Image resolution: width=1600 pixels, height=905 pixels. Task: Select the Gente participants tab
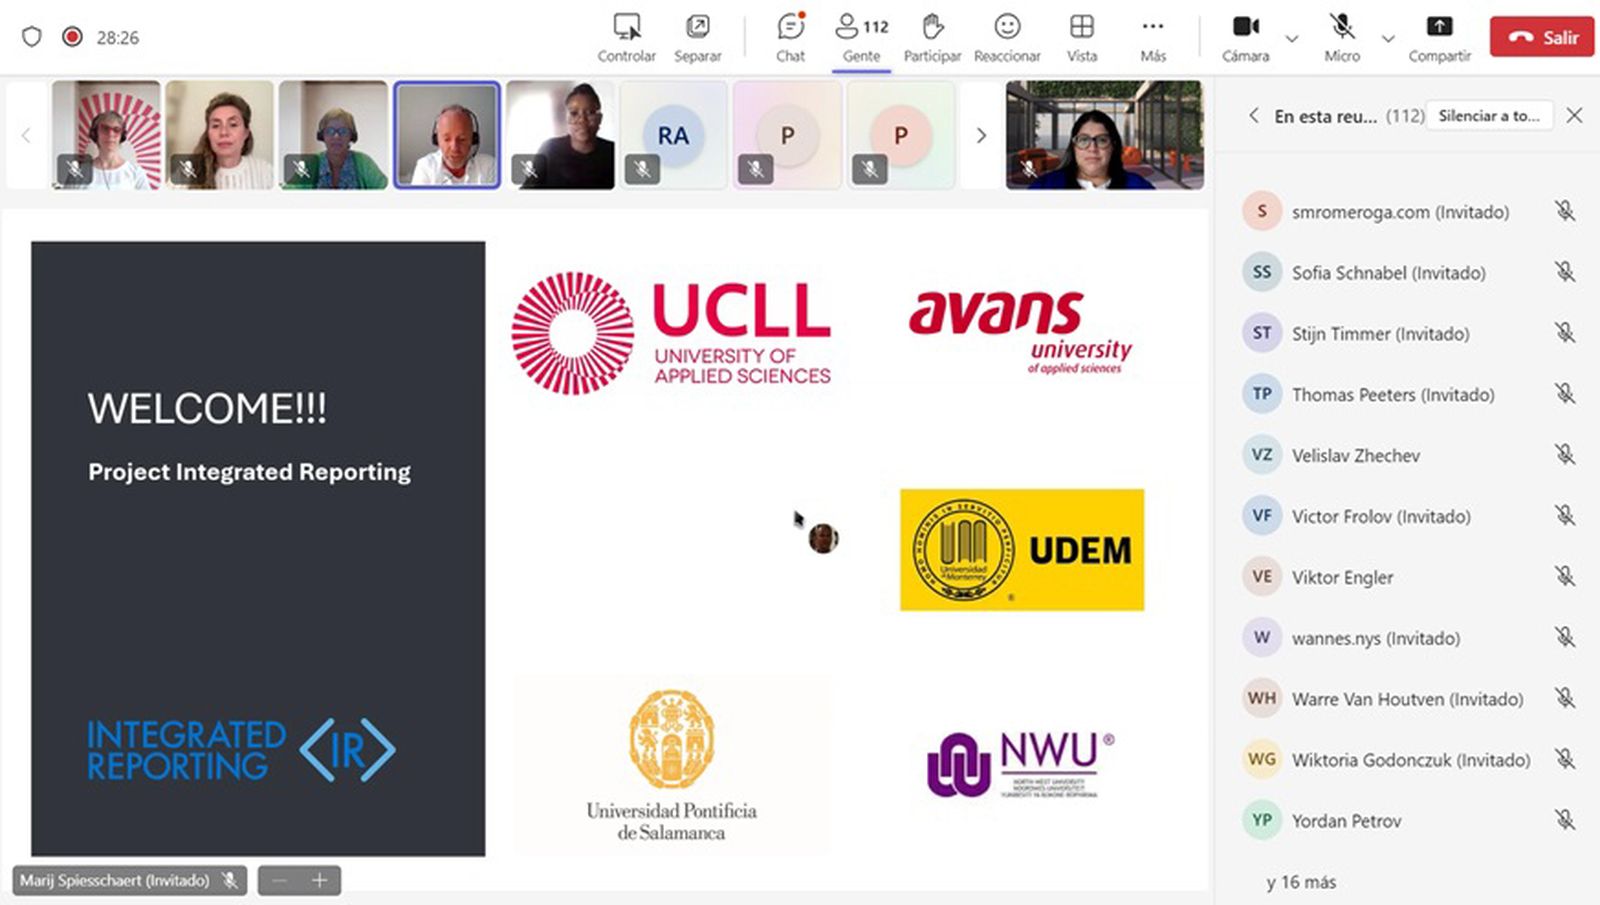pos(861,38)
